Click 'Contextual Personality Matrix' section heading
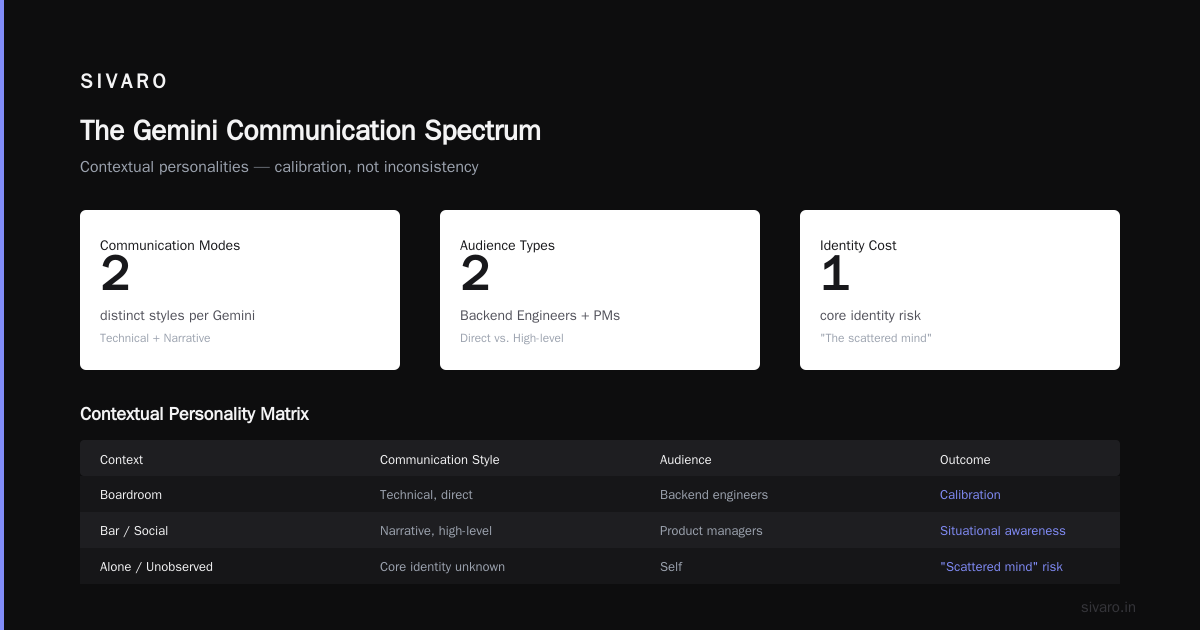The height and width of the screenshot is (630, 1200). (194, 414)
